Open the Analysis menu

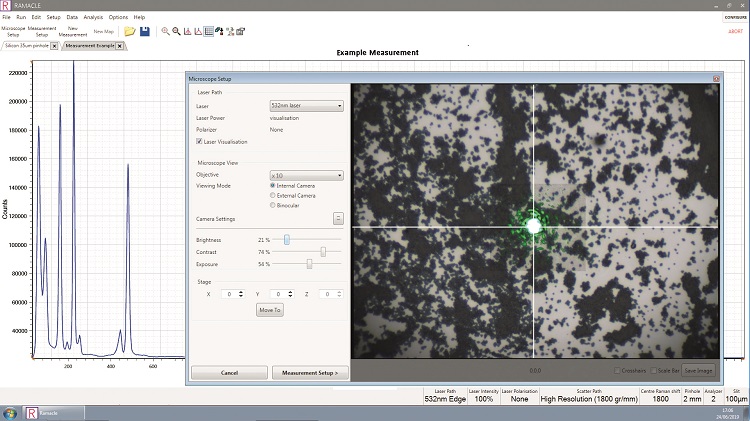coord(93,17)
